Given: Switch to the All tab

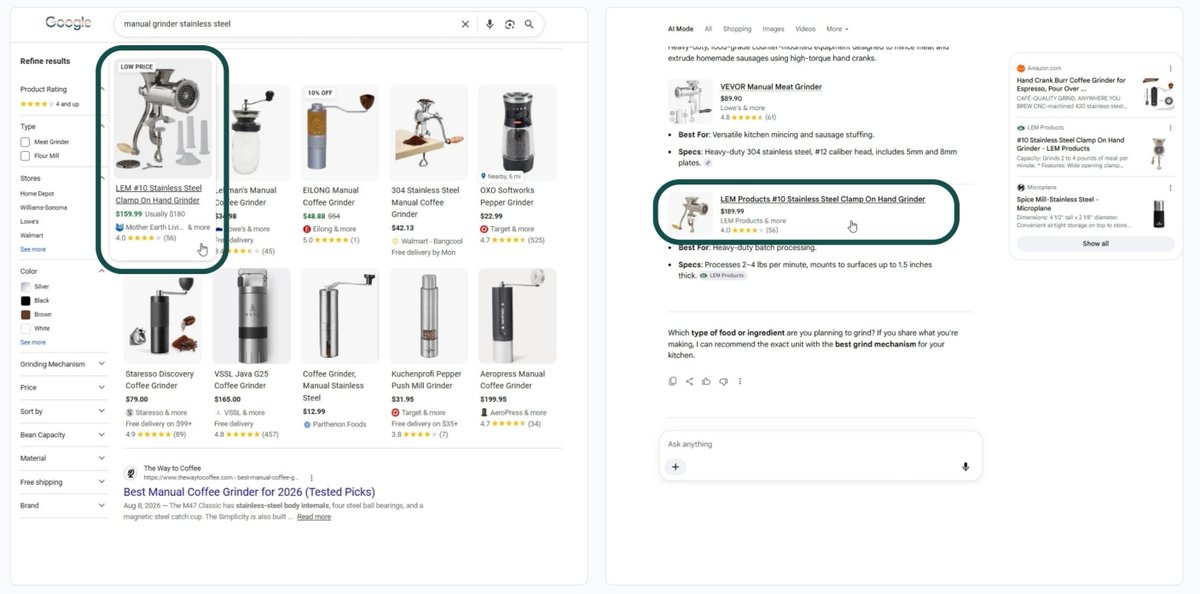Looking at the screenshot, I should coord(708,29).
